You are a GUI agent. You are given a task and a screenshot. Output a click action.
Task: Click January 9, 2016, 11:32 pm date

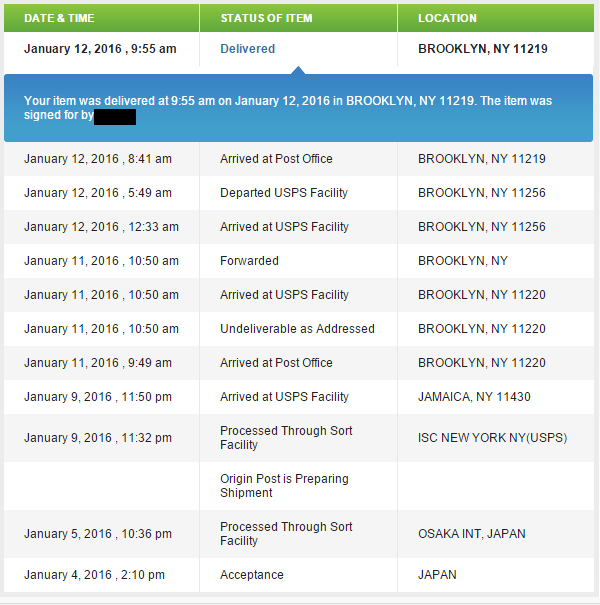(x=97, y=438)
